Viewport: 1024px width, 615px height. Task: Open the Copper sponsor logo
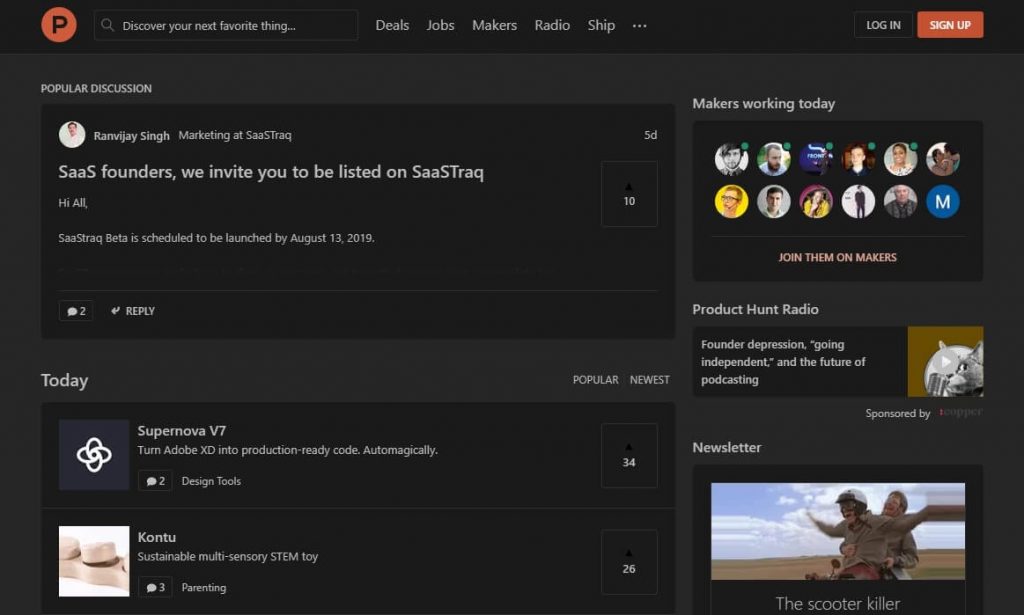point(960,412)
